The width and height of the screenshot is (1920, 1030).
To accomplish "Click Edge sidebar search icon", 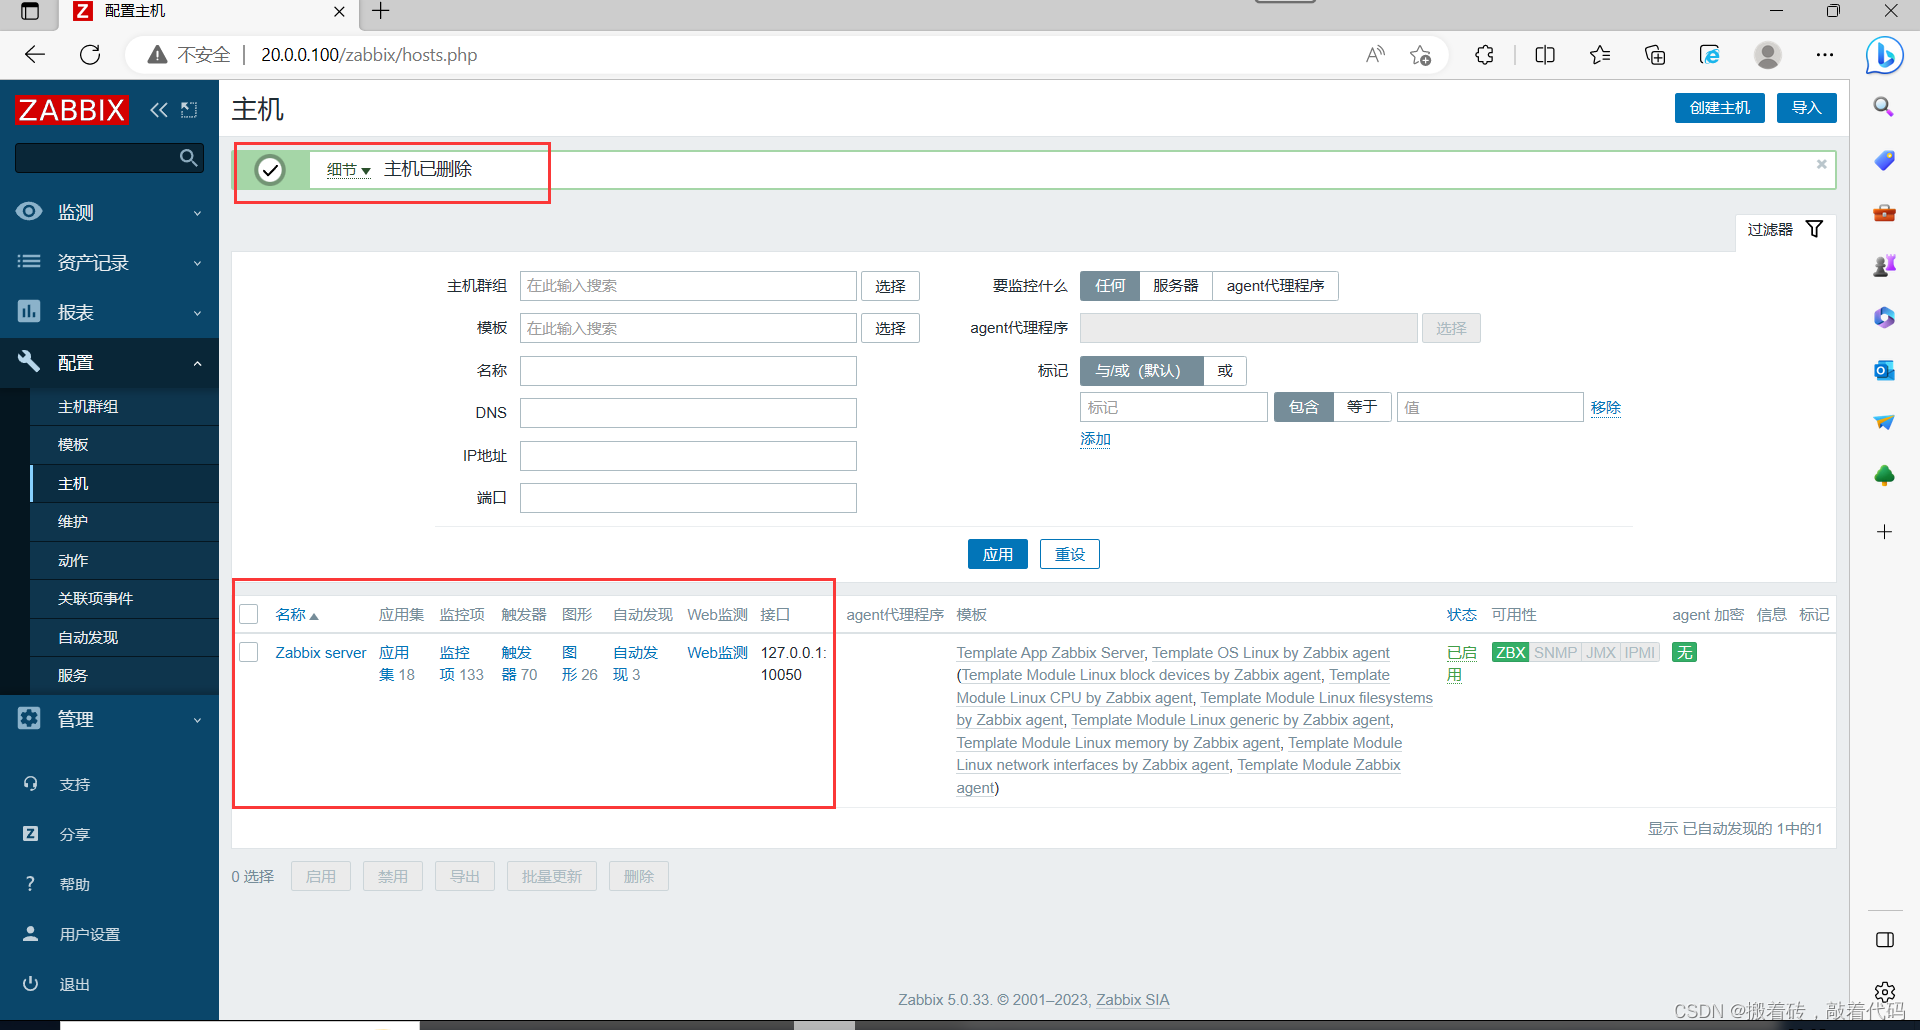I will (x=1884, y=107).
